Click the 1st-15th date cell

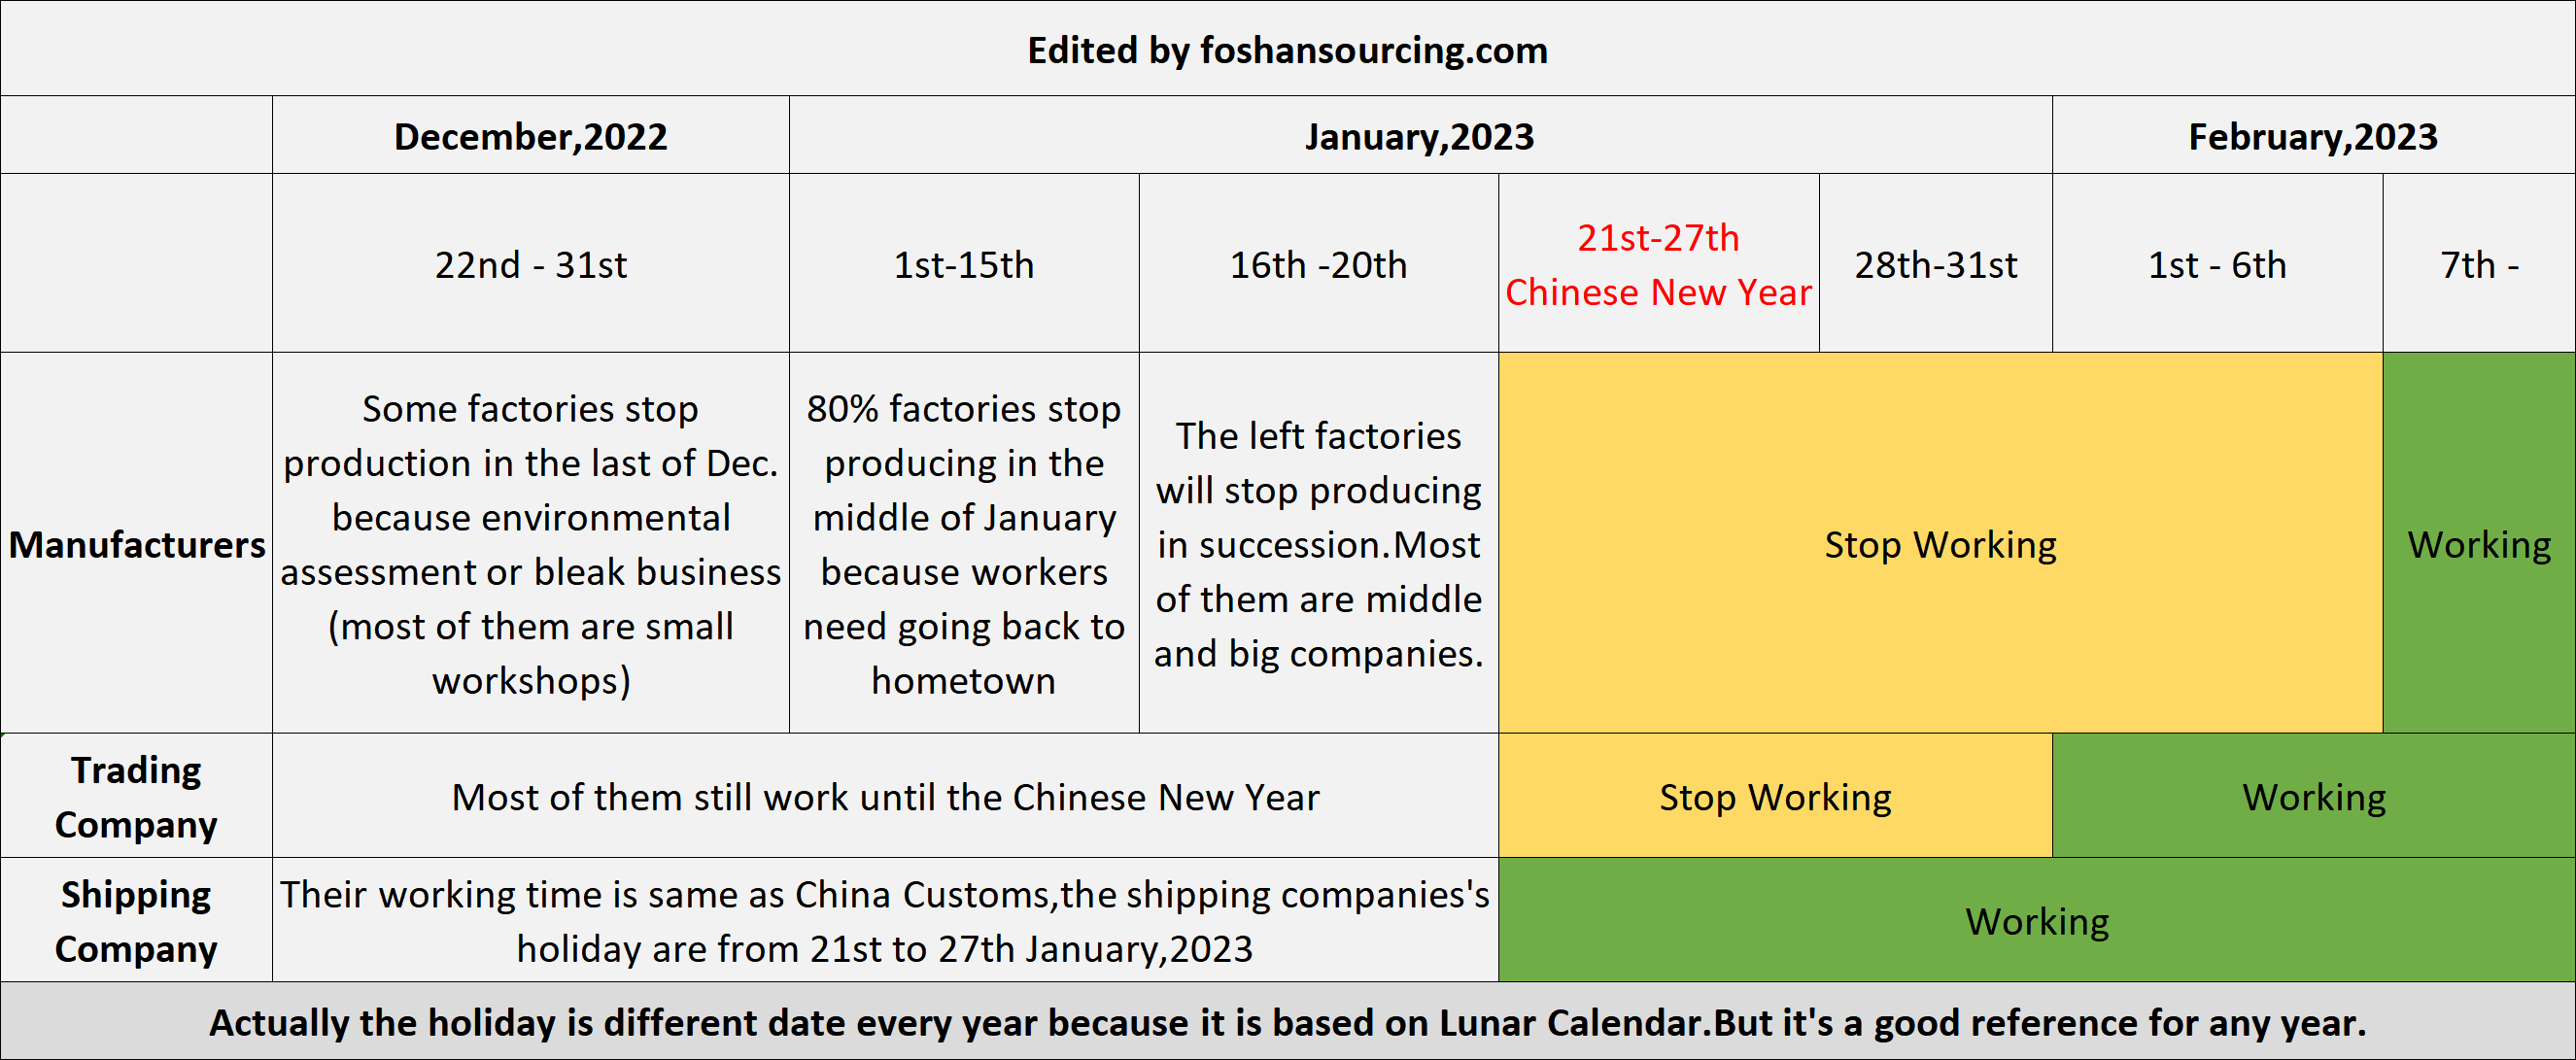(964, 263)
